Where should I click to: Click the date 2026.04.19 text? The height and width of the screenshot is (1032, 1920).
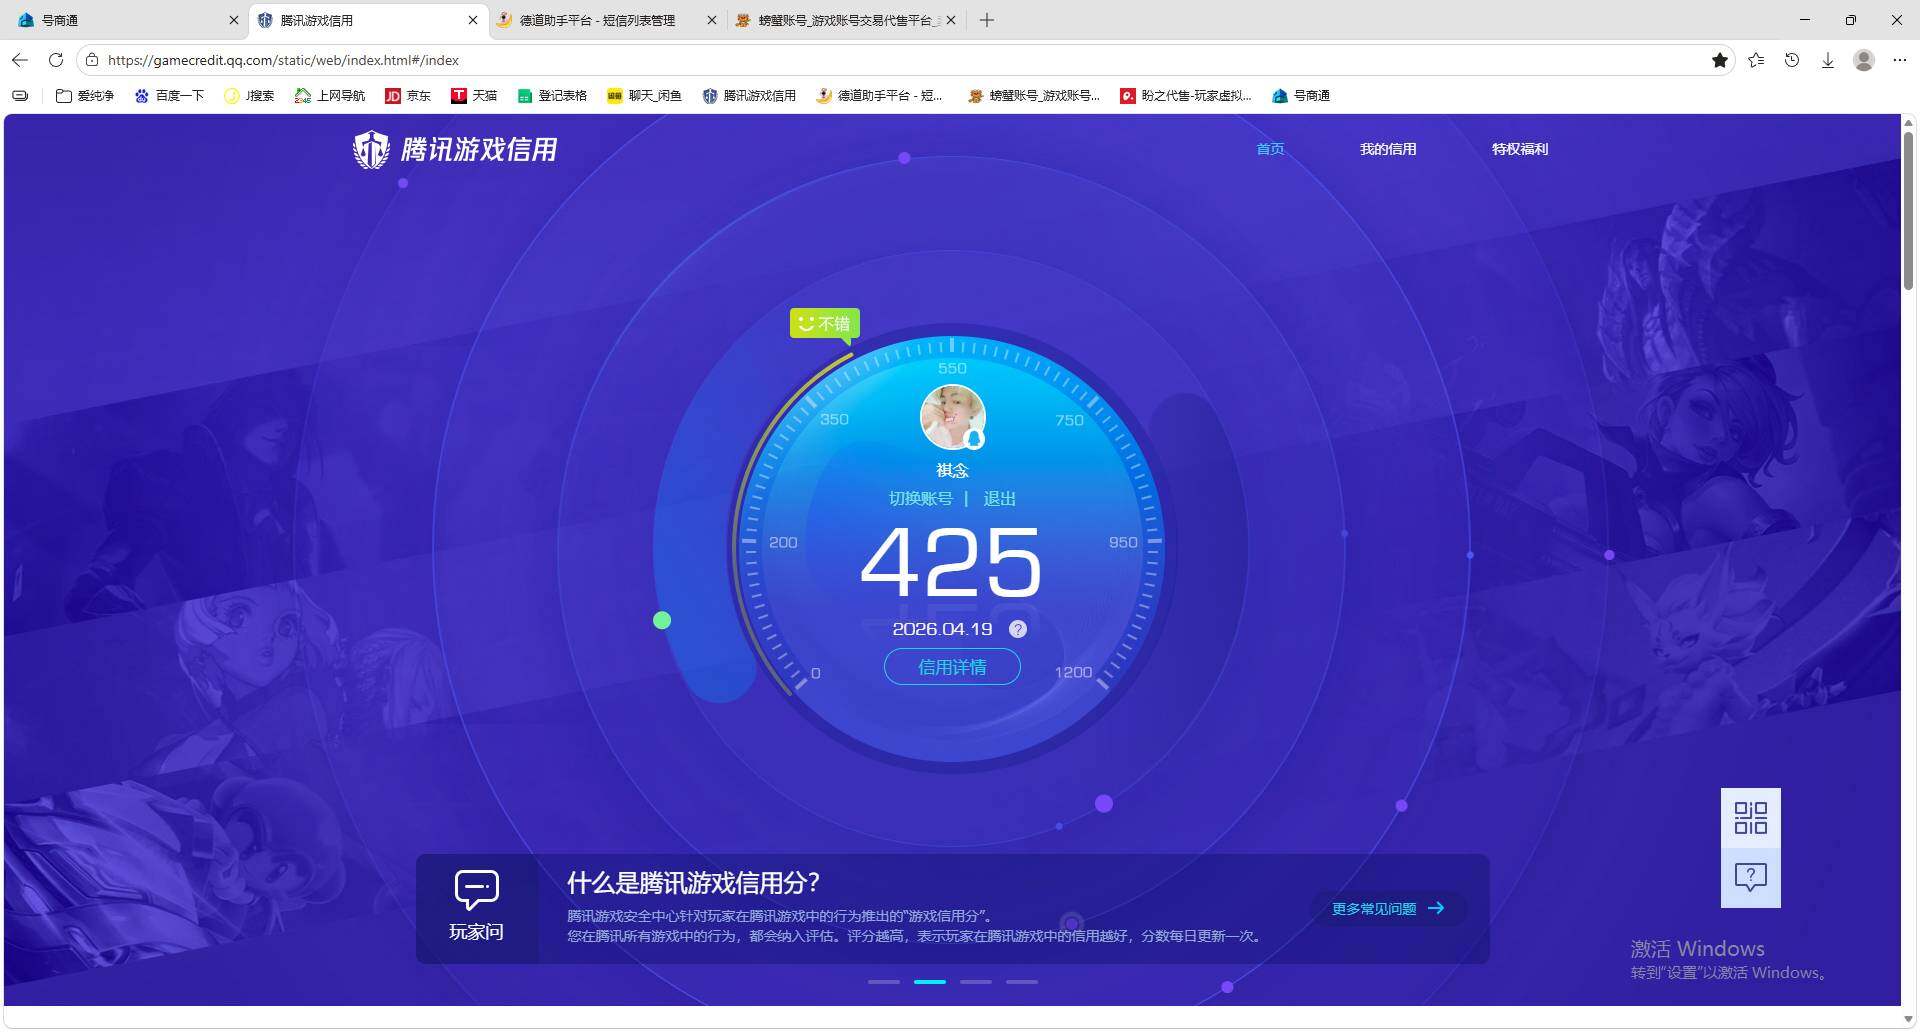coord(942,629)
